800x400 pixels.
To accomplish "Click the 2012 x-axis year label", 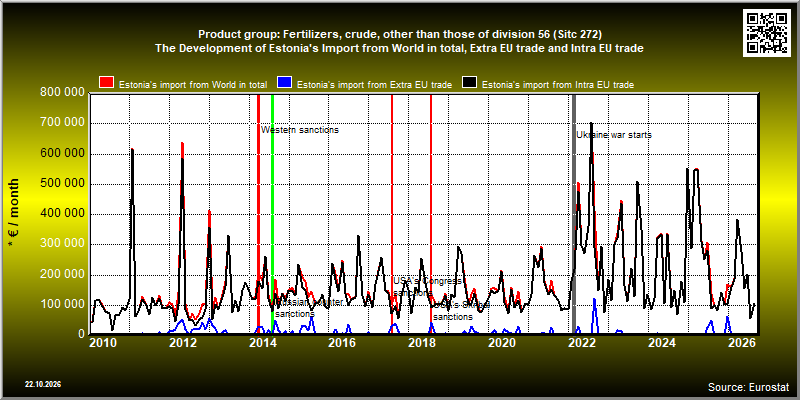I will pyautogui.click(x=183, y=343).
